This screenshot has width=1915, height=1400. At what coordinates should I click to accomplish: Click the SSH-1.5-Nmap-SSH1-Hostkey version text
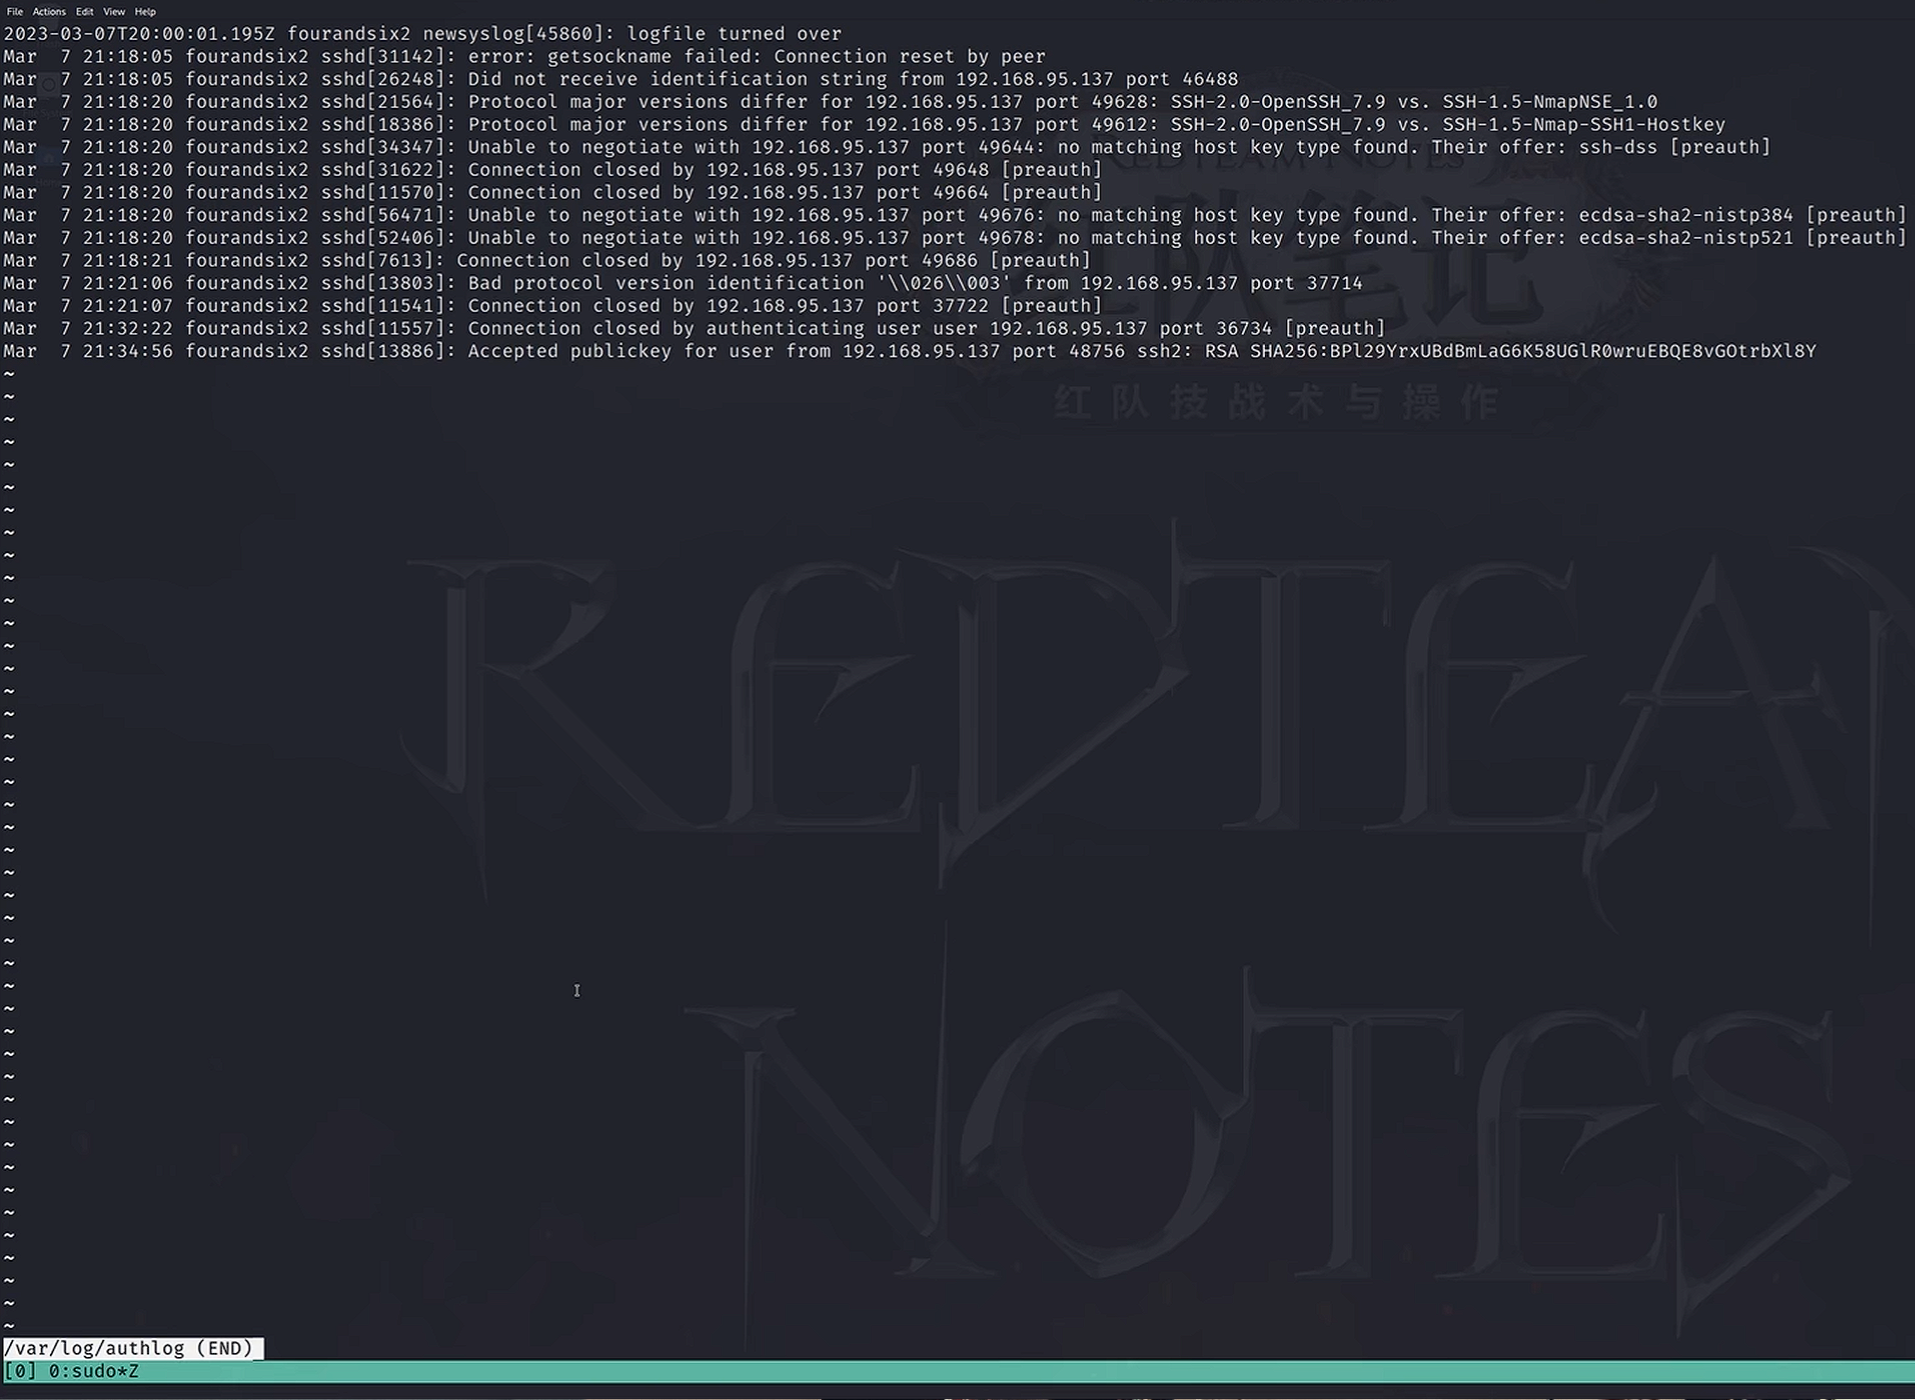(x=1583, y=125)
